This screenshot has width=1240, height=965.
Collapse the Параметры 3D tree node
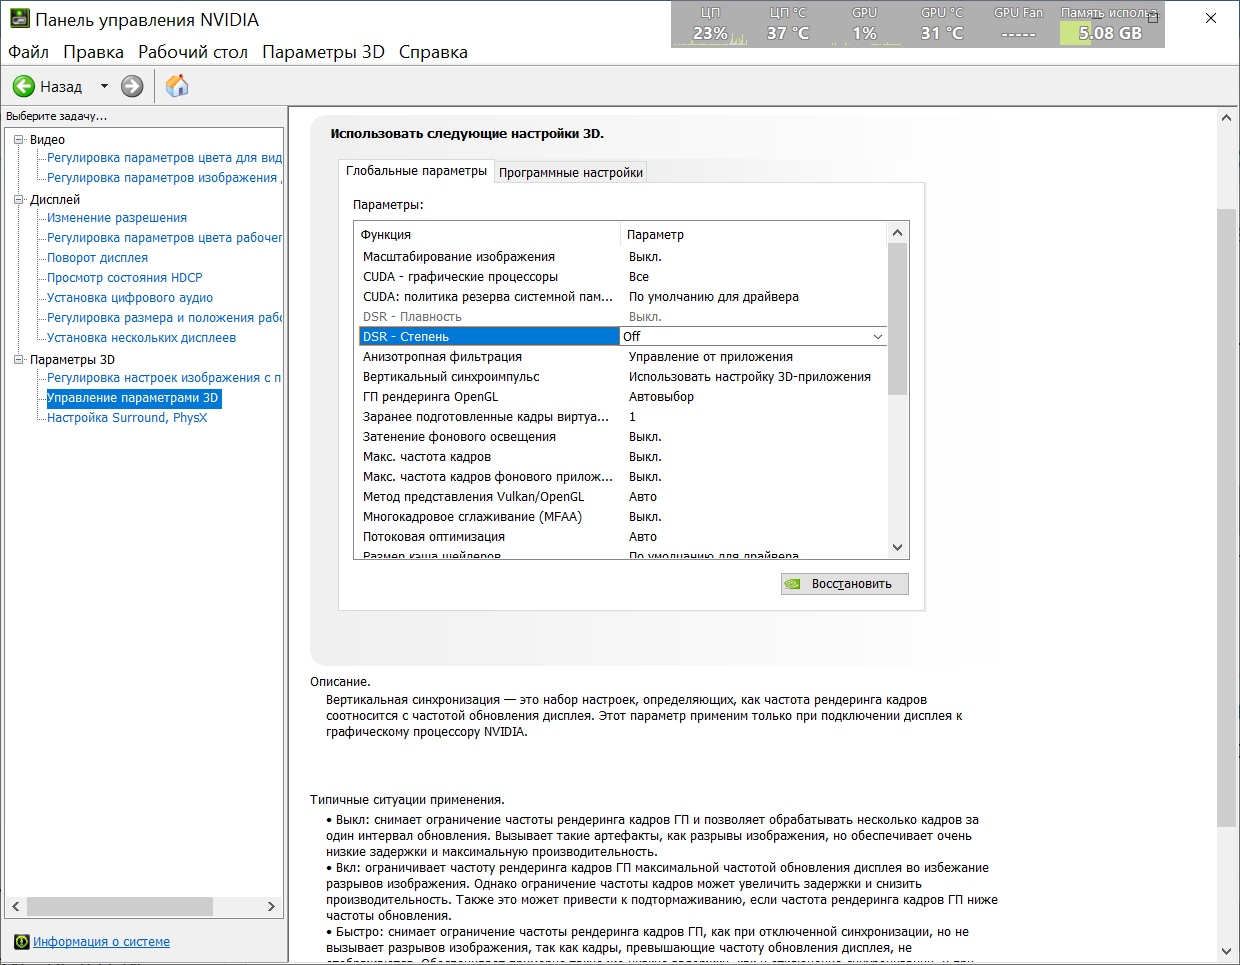point(18,360)
